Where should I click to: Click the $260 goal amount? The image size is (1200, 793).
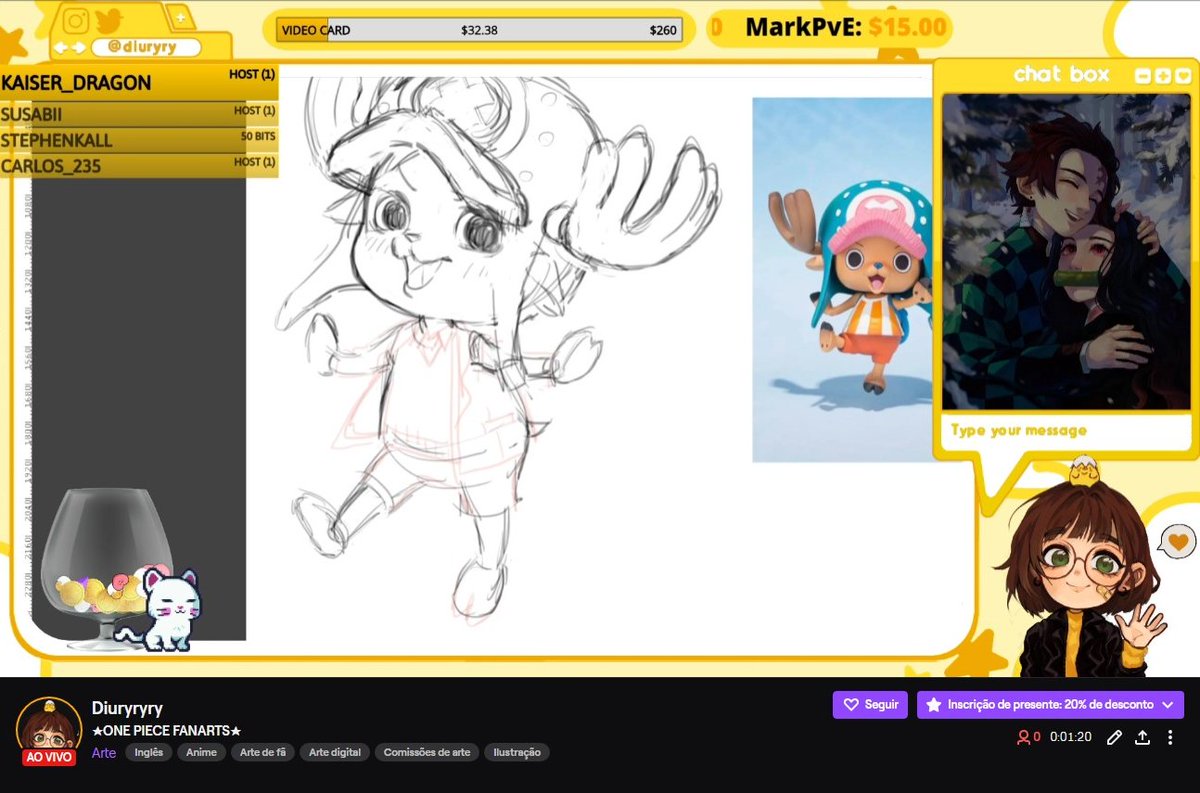coord(663,30)
